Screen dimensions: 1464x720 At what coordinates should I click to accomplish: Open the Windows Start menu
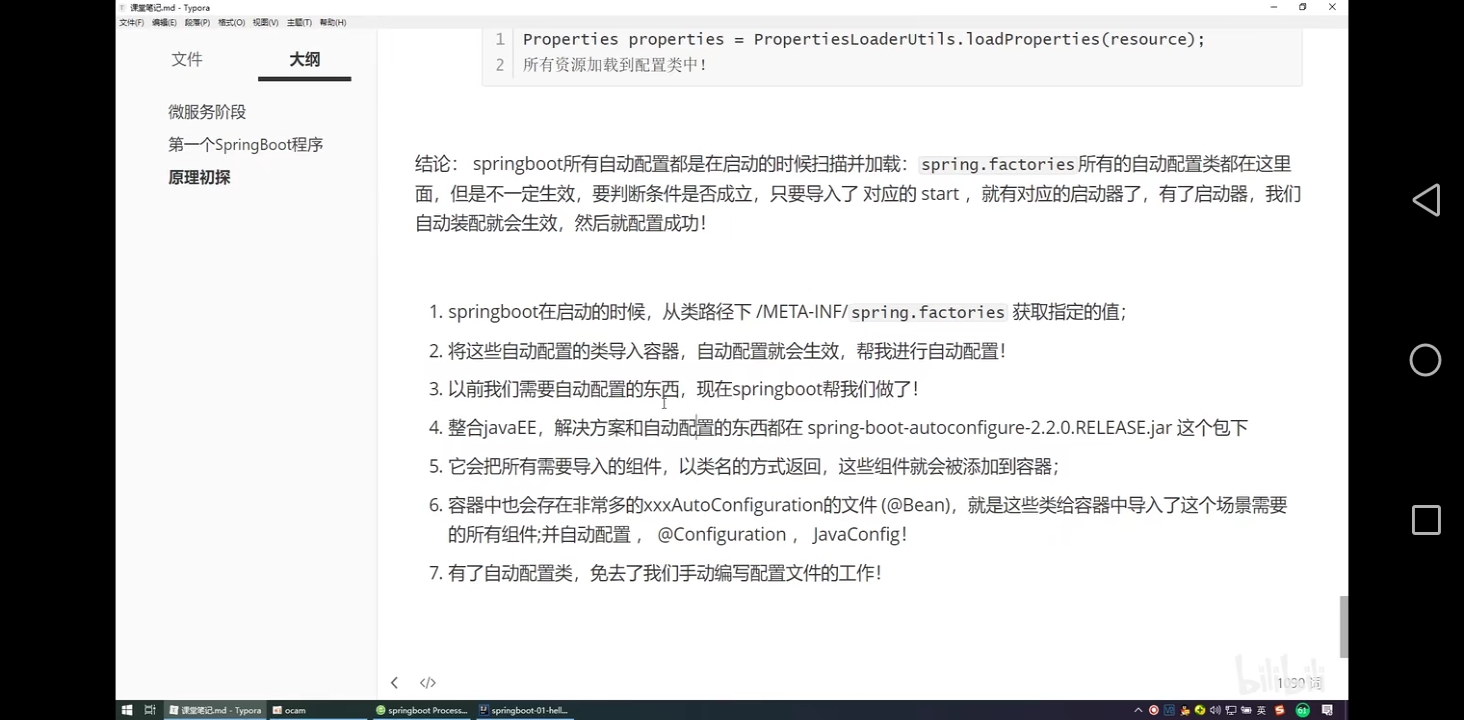127,710
